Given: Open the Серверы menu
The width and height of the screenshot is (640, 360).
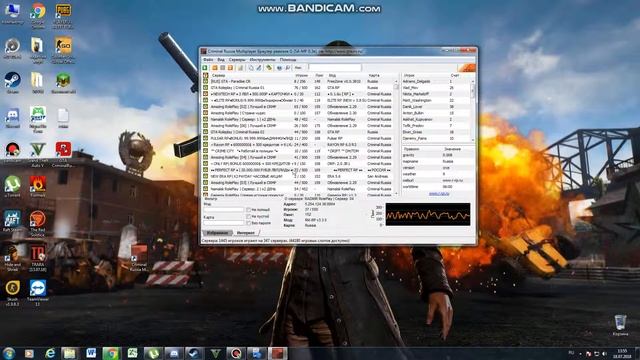Looking at the screenshot, I should click(x=237, y=60).
